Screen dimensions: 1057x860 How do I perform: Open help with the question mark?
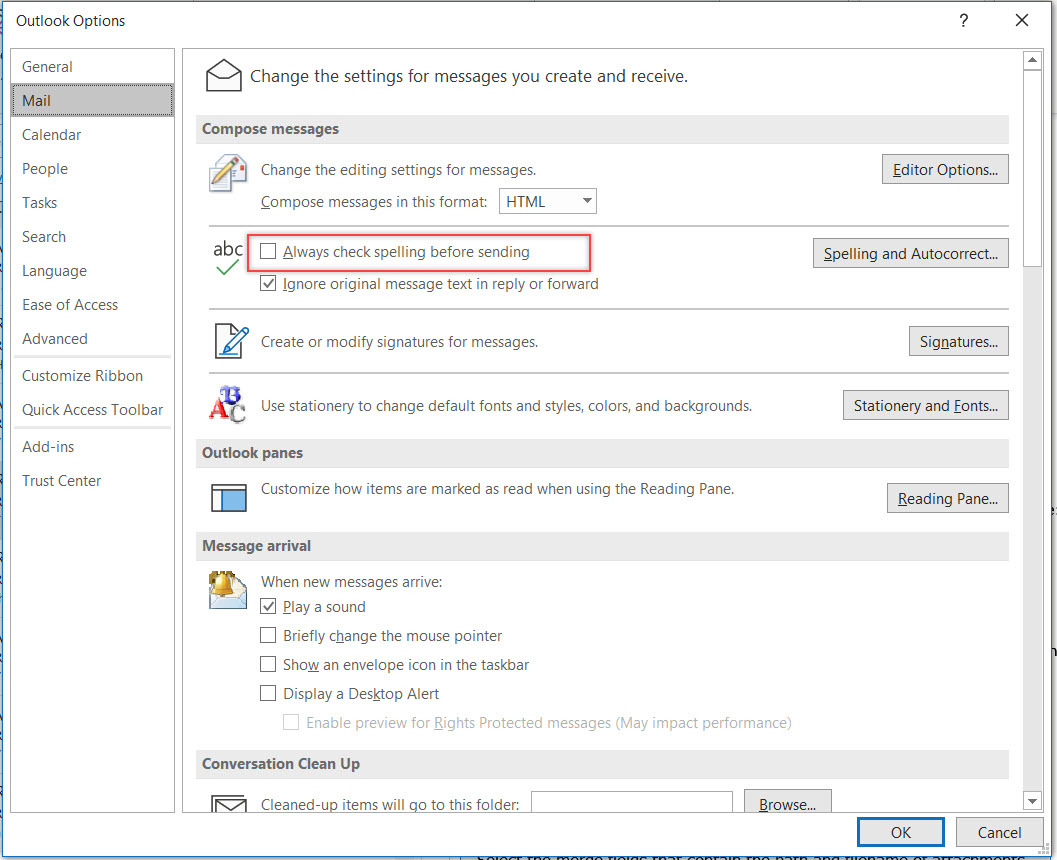[x=964, y=20]
